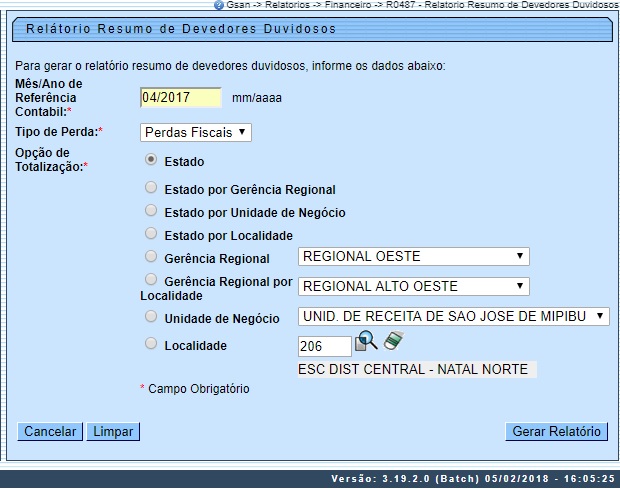The image size is (620, 489).
Task: Select the Estado radio option
Action: (151, 159)
